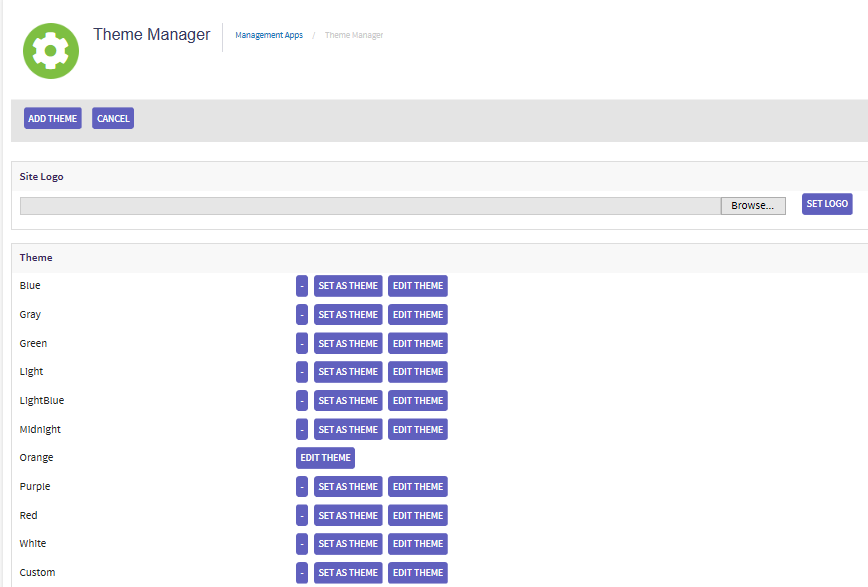868x587 pixels.
Task: Edit the Orange theme
Action: pyautogui.click(x=325, y=458)
